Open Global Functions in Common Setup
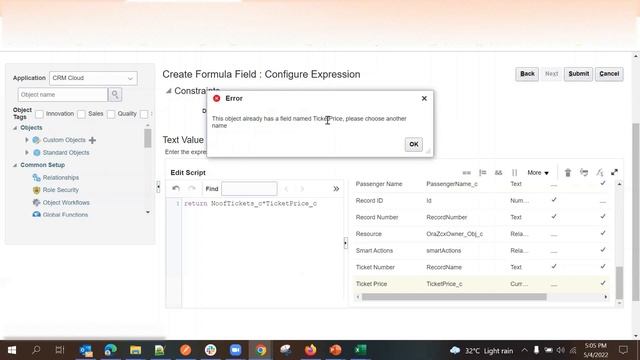Viewport: 640px width, 360px height. 65,215
